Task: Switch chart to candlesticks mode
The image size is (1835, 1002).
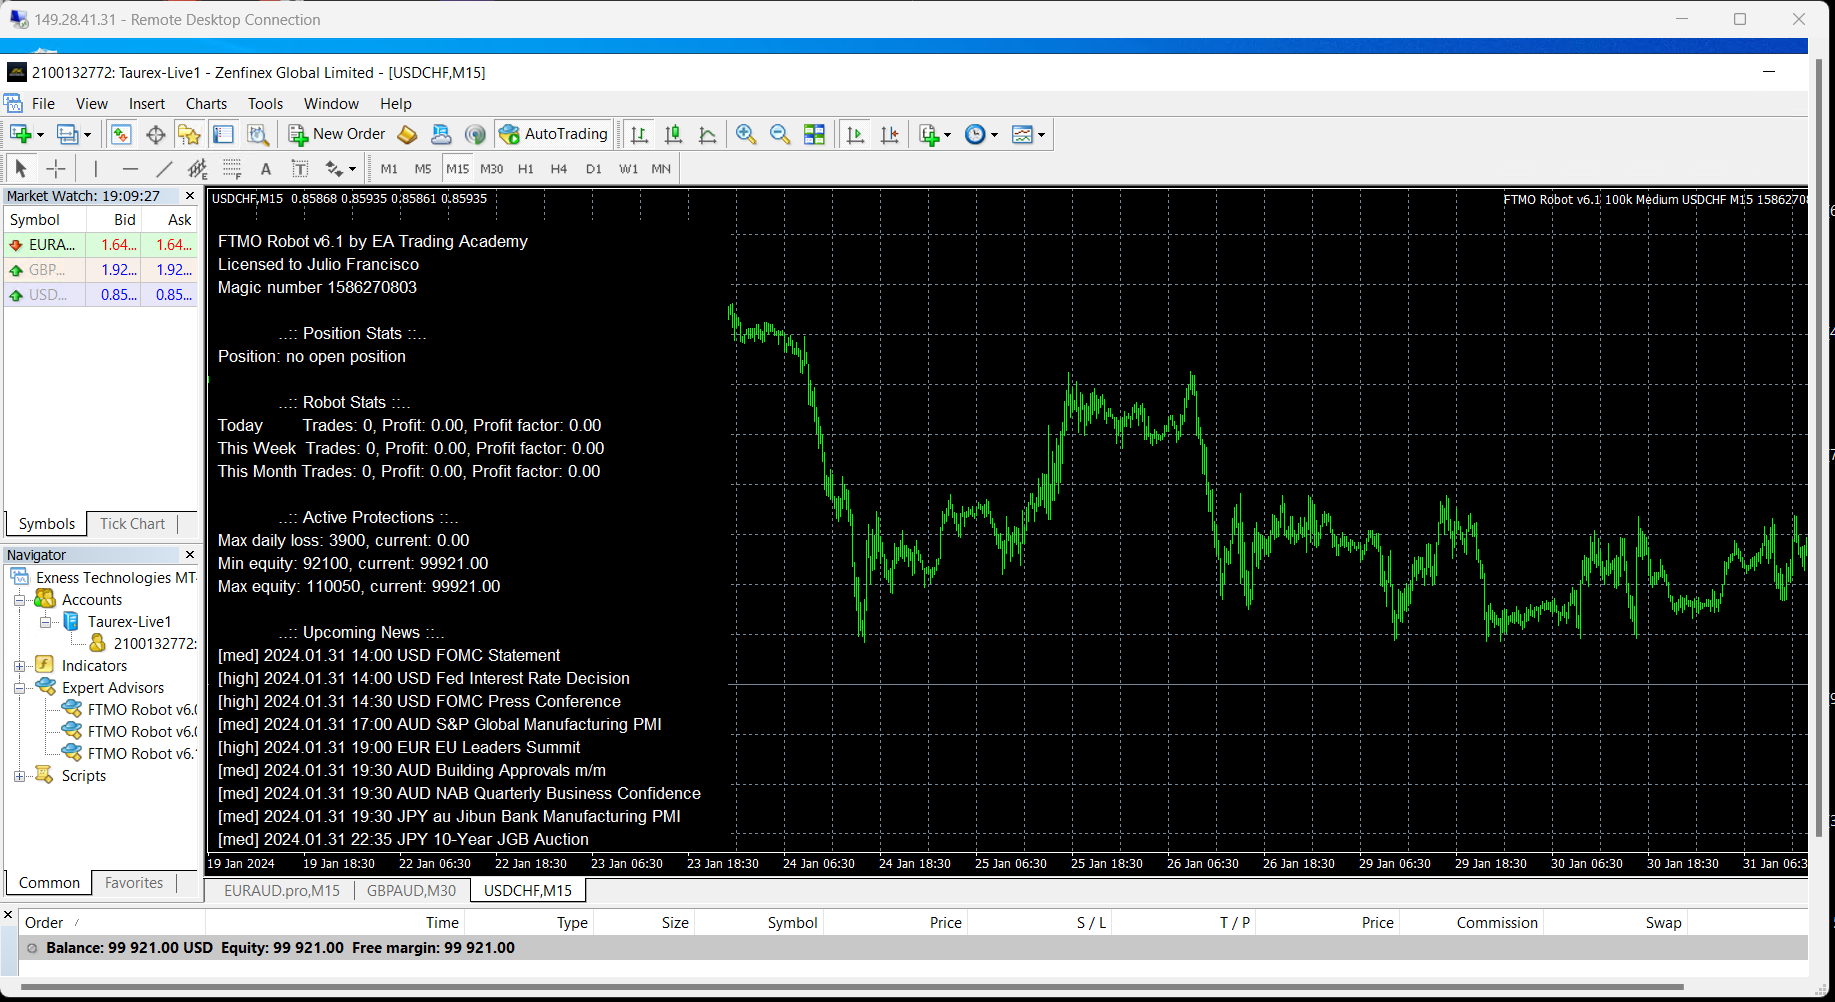Action: pos(673,134)
